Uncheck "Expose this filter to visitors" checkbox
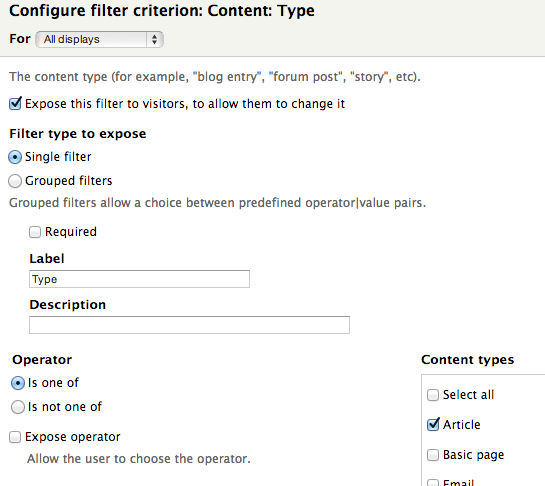The image size is (545, 486). coord(15,103)
